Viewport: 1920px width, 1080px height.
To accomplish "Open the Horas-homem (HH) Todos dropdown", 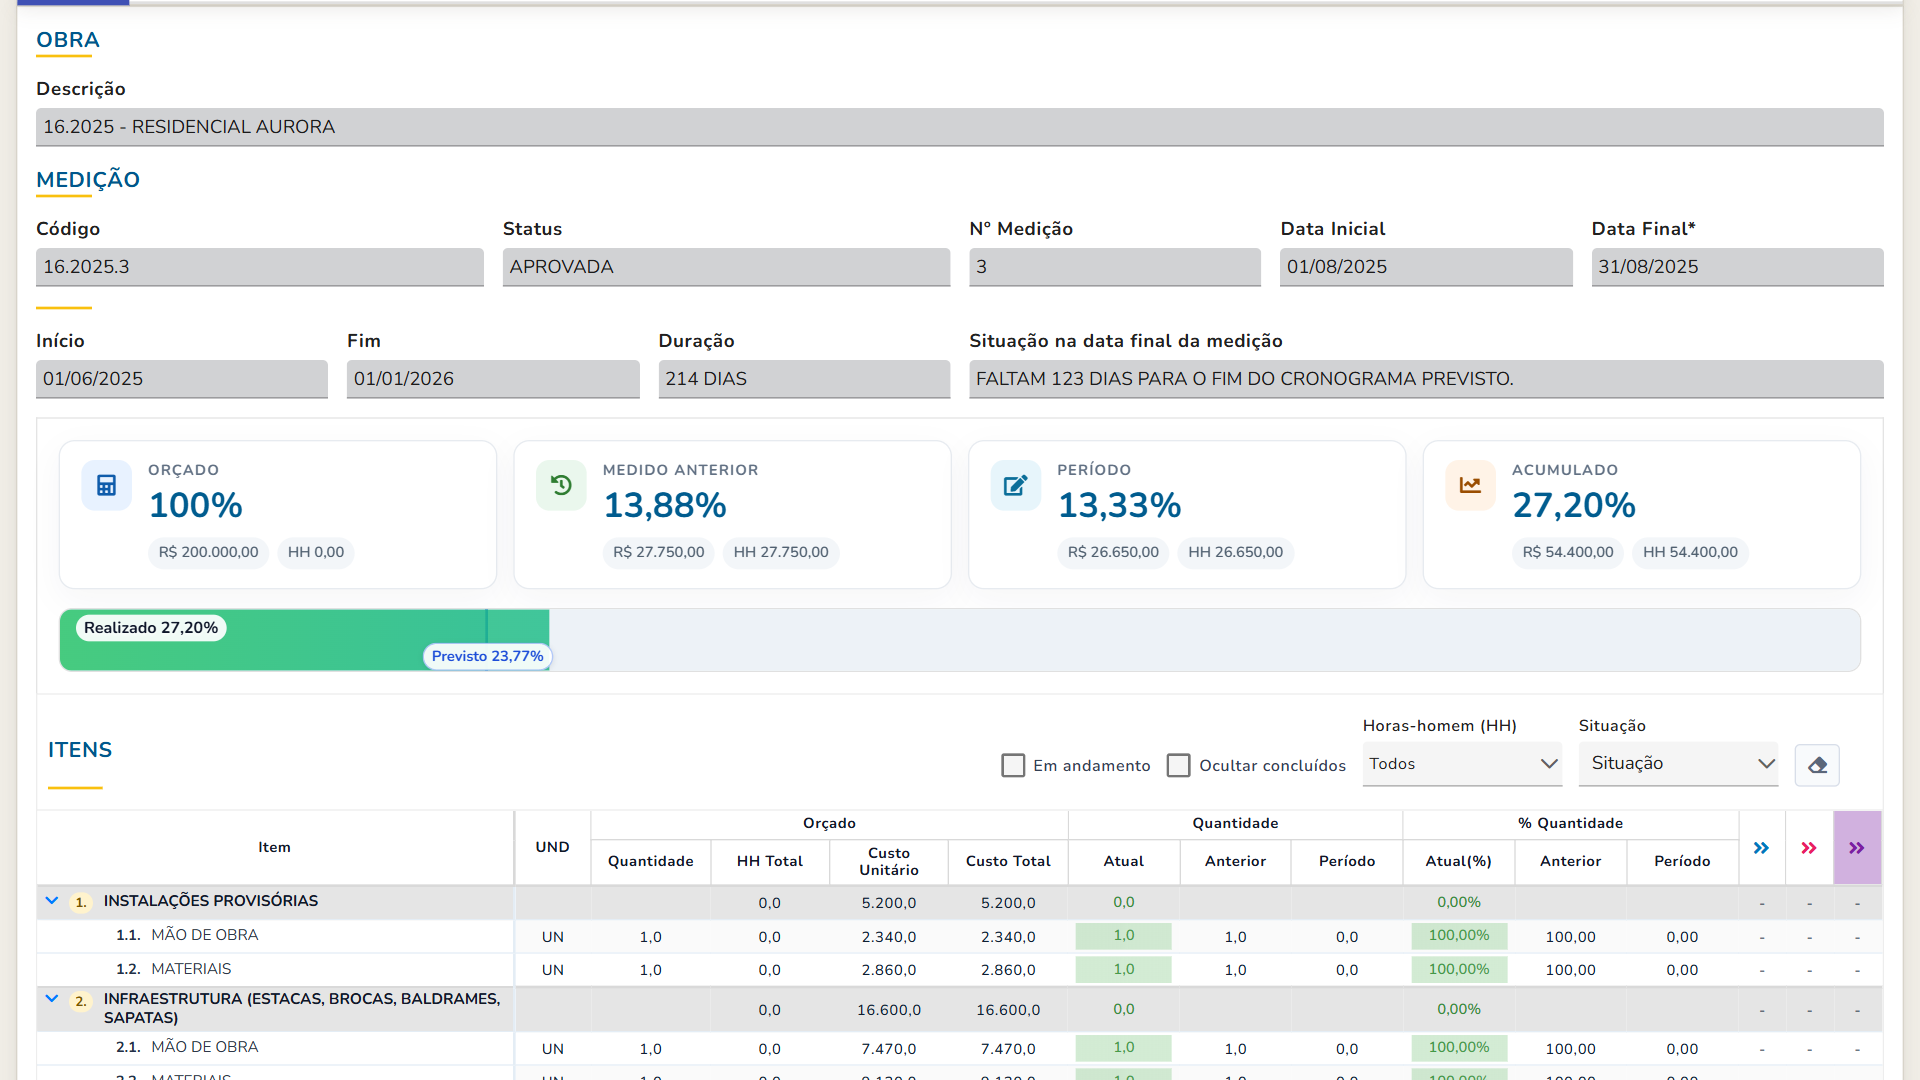I will [1462, 764].
